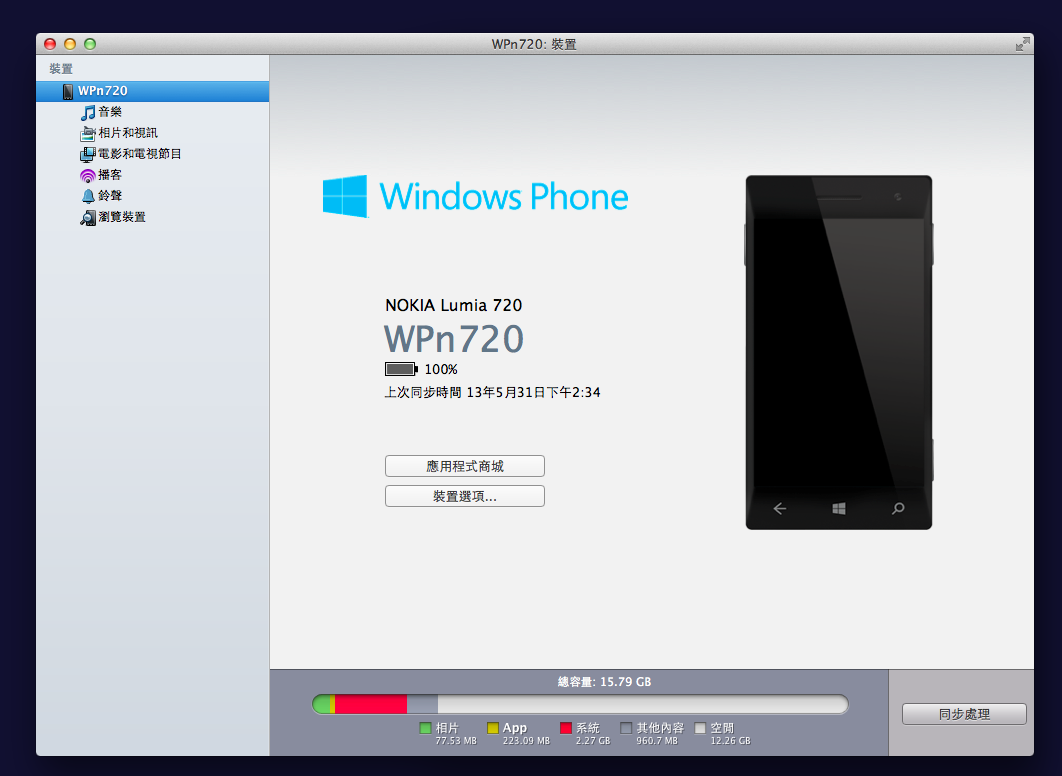The width and height of the screenshot is (1062, 776).
Task: Click the phone's Windows start icon
Action: coord(838,509)
